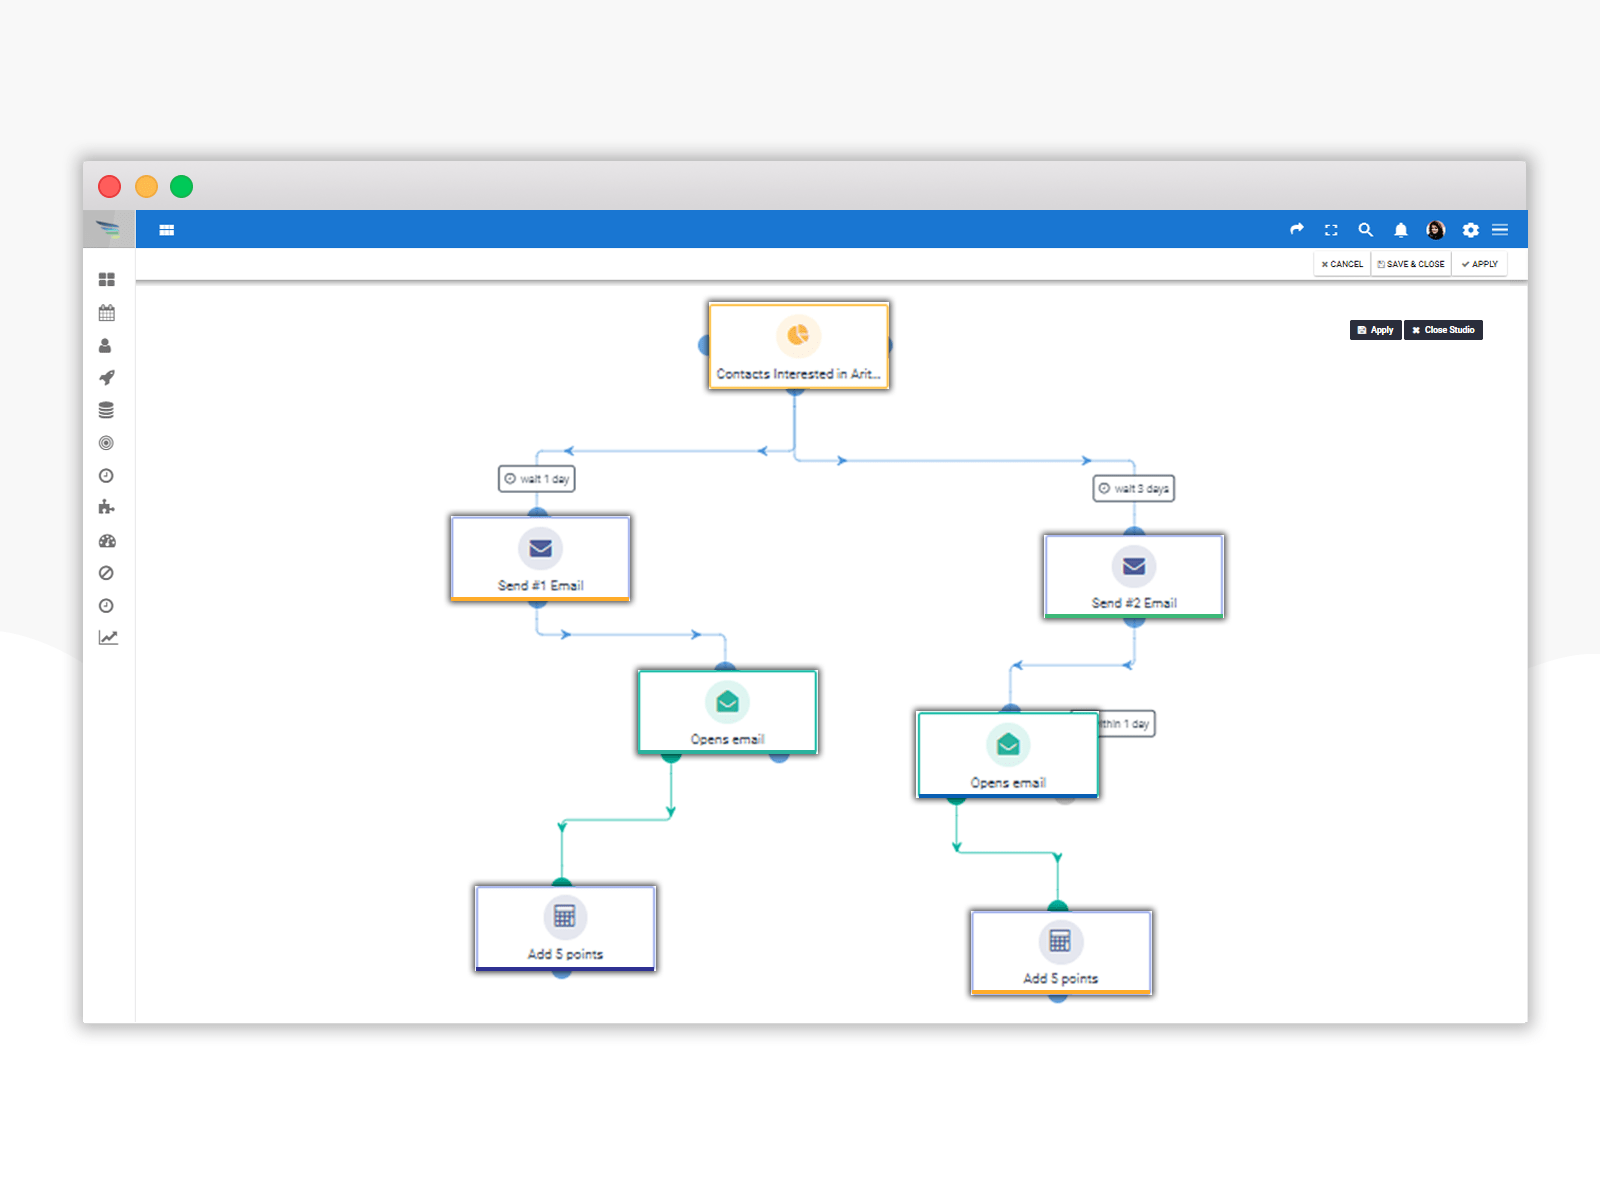Viewport: 1600px width, 1200px height.
Task: Click the red window close button
Action: (110, 187)
